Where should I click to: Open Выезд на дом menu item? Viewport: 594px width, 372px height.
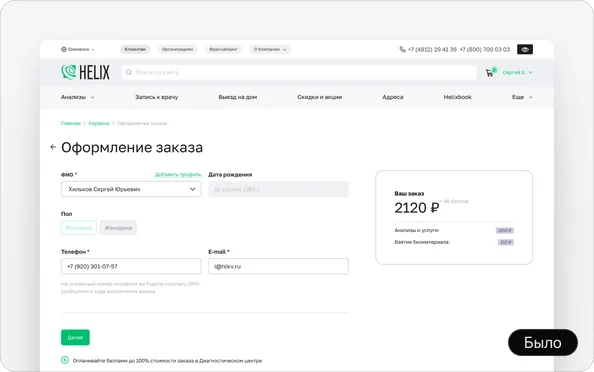(238, 97)
